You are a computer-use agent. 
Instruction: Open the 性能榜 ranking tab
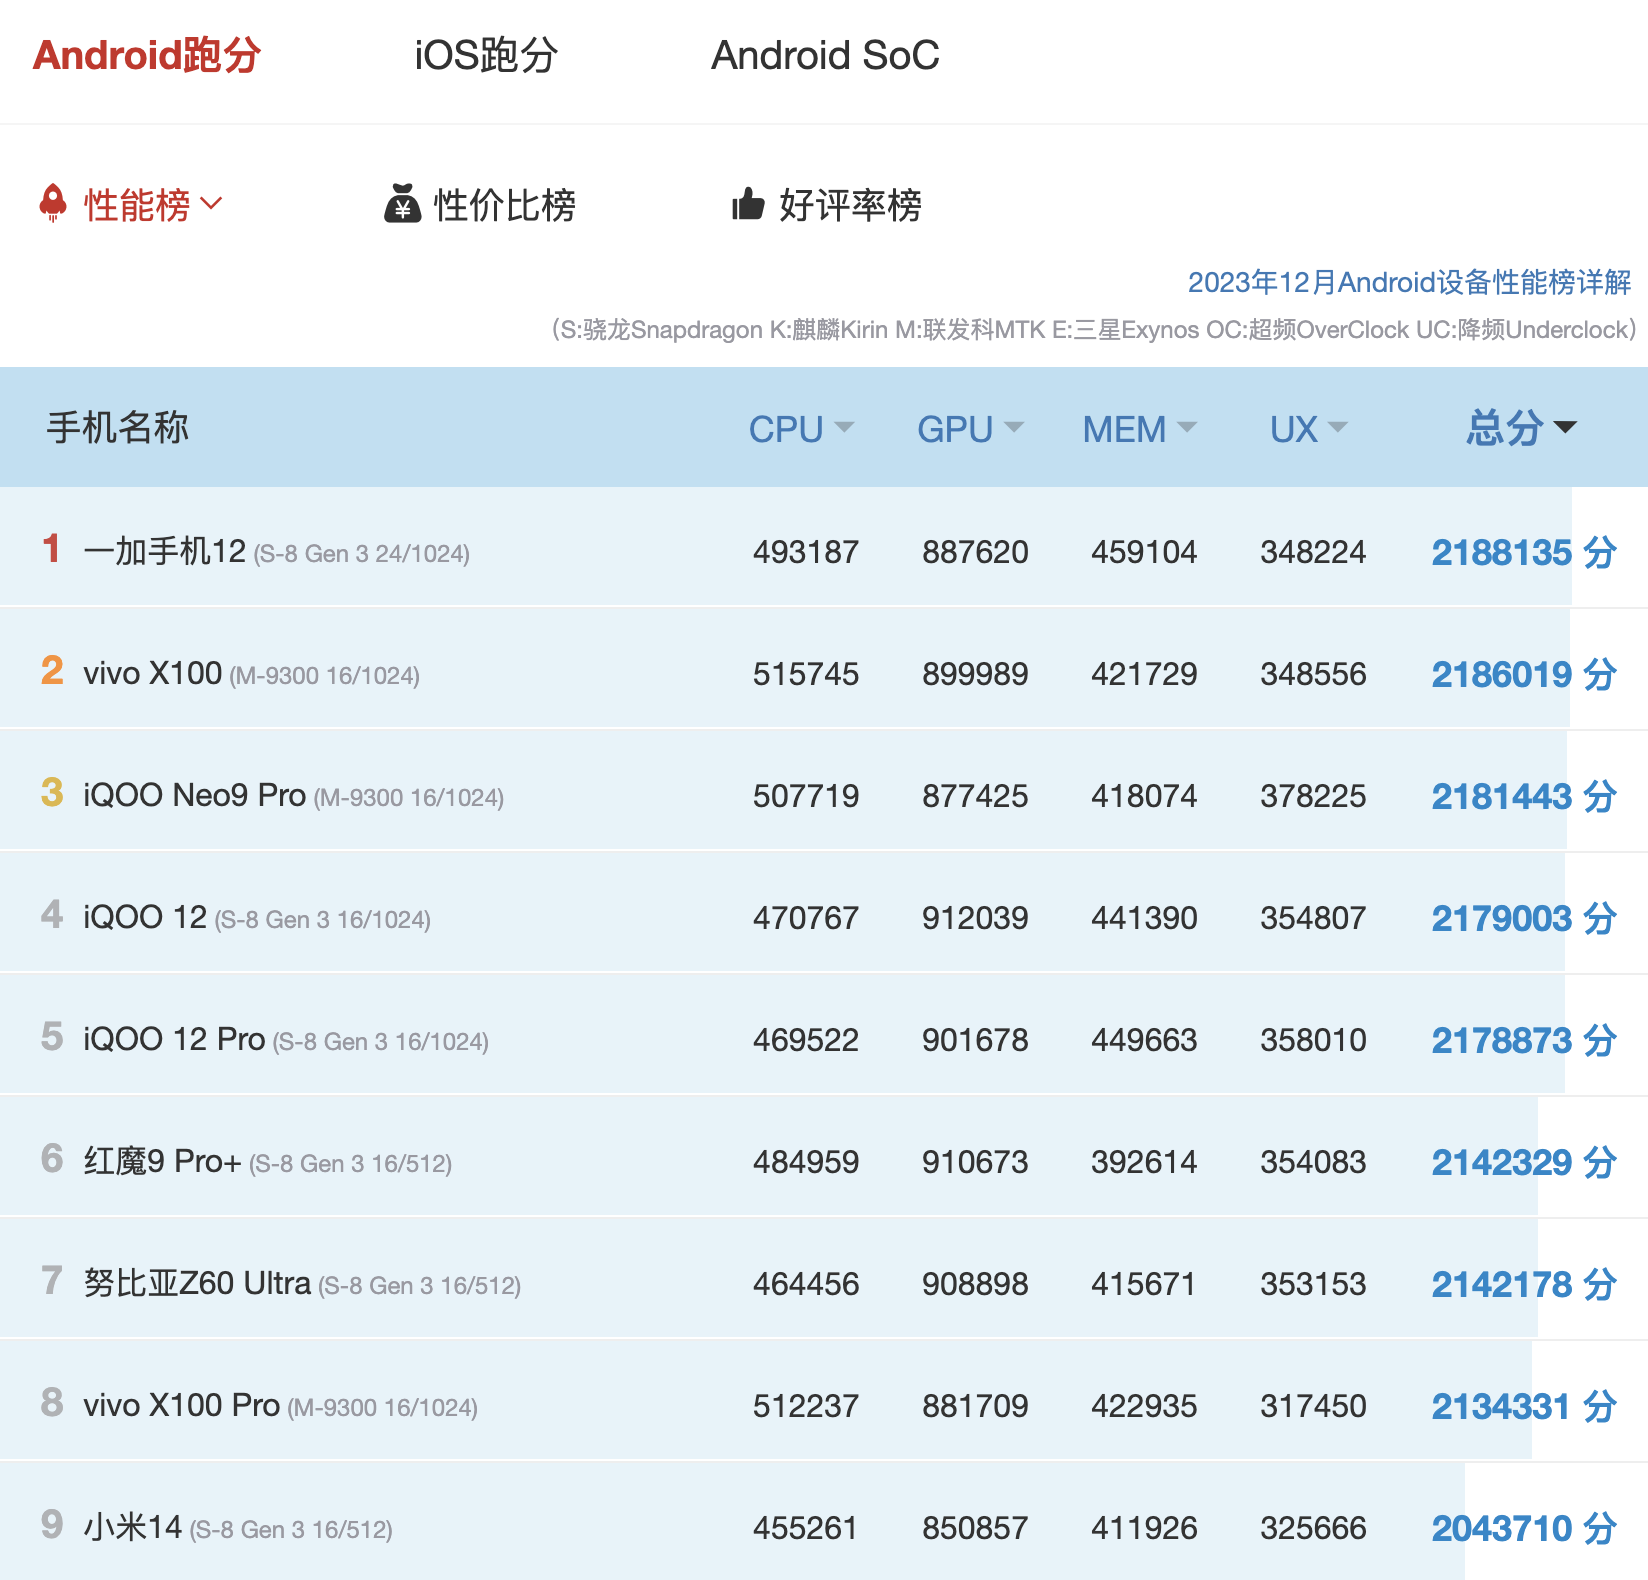(137, 204)
